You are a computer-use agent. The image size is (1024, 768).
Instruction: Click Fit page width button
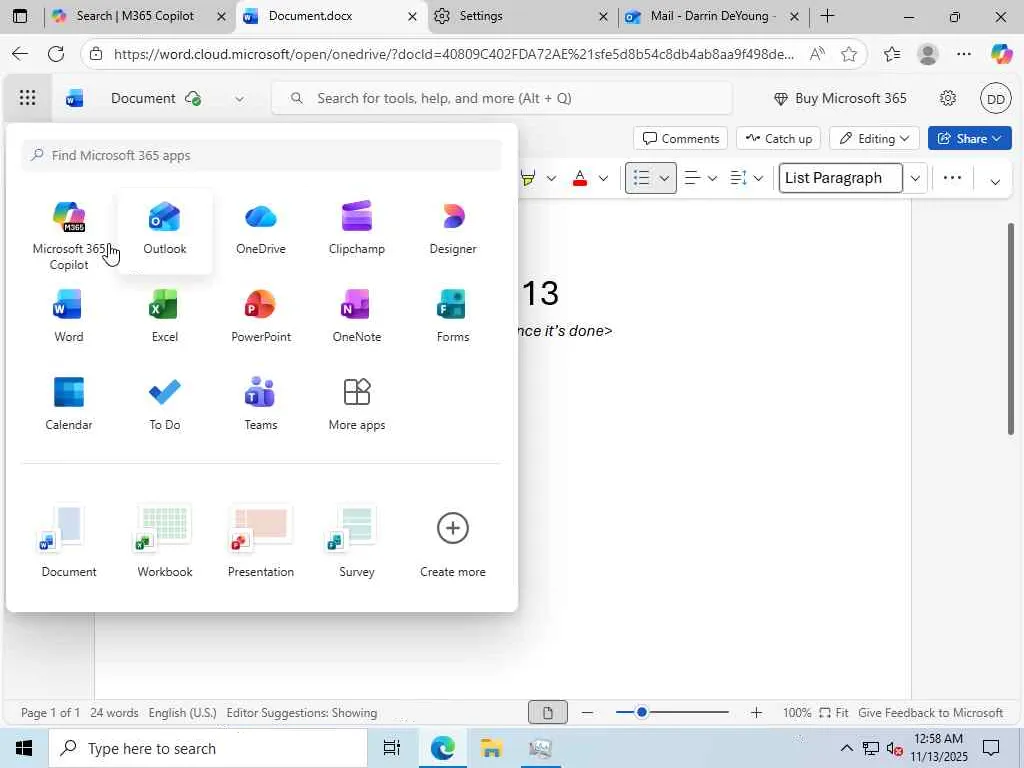click(x=834, y=712)
